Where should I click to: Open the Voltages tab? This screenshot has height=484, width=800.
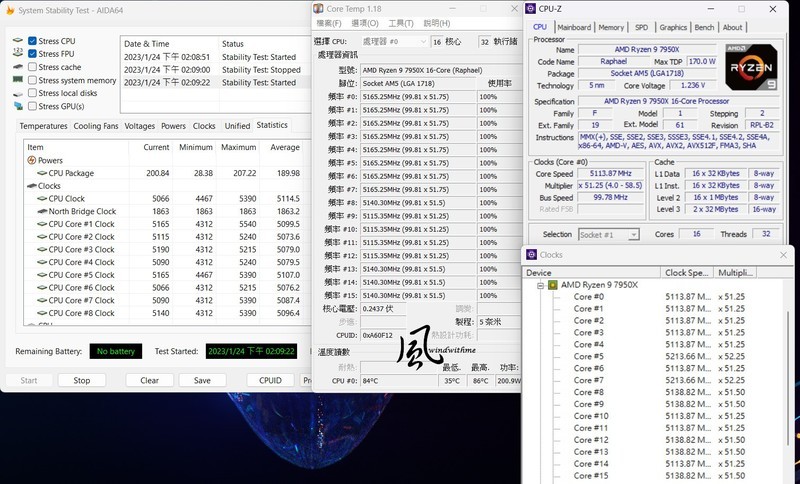[139, 126]
